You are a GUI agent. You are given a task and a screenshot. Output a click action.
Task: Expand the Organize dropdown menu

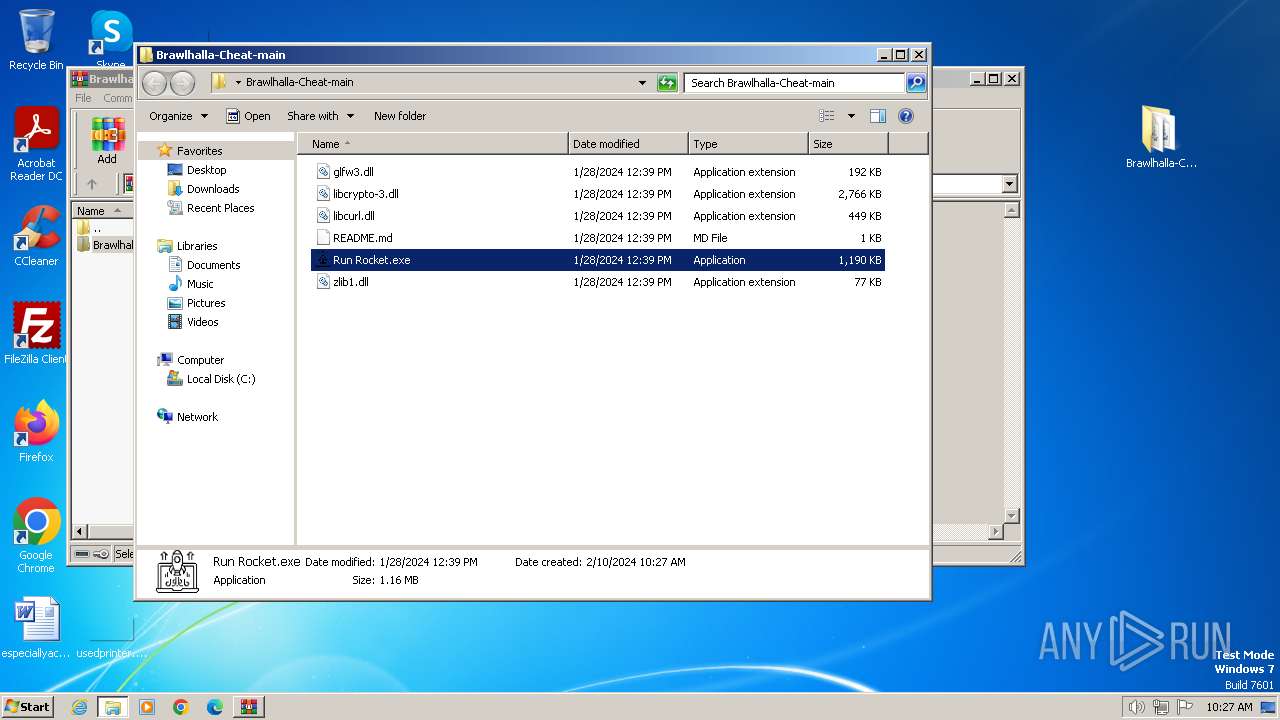tap(178, 116)
